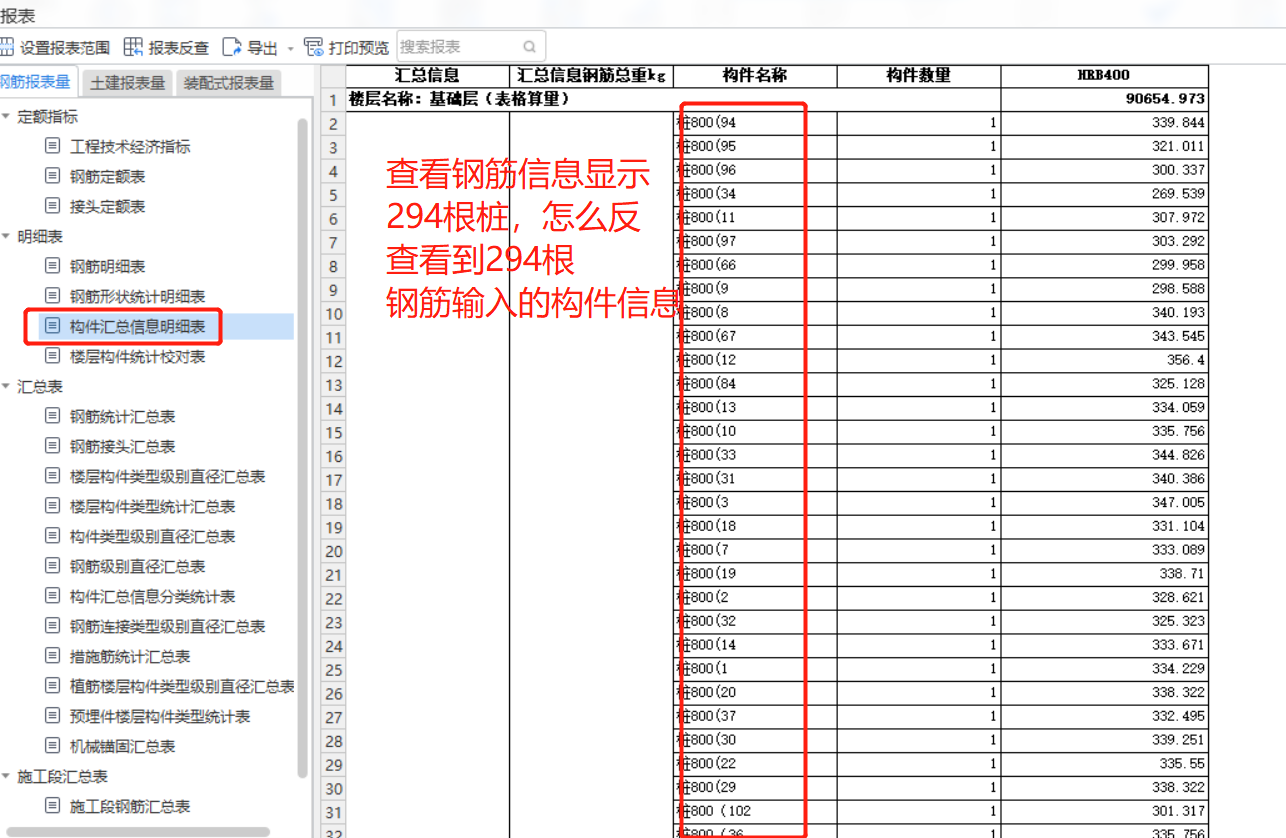Click the cell with value 344.826
Image resolution: width=1286 pixels, height=838 pixels.
coord(1105,455)
